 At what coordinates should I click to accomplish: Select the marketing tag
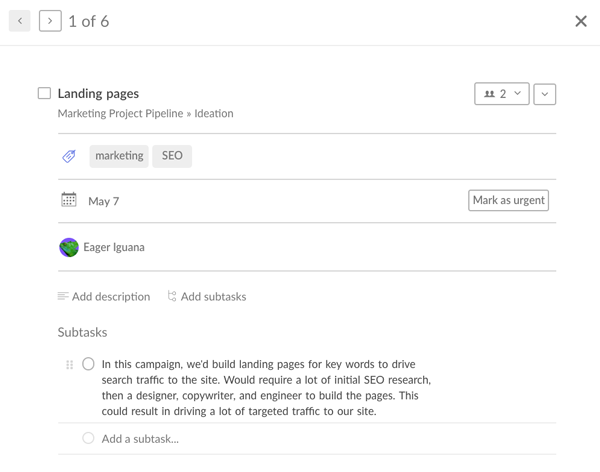(119, 156)
